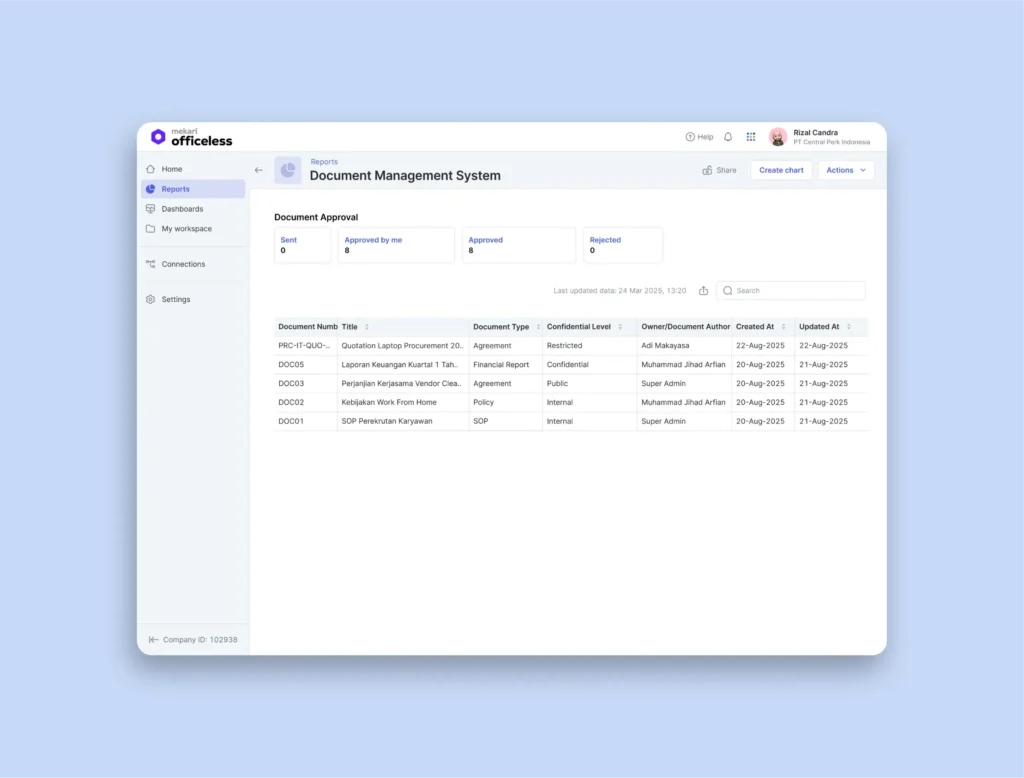
Task: Click the Share button
Action: click(719, 170)
